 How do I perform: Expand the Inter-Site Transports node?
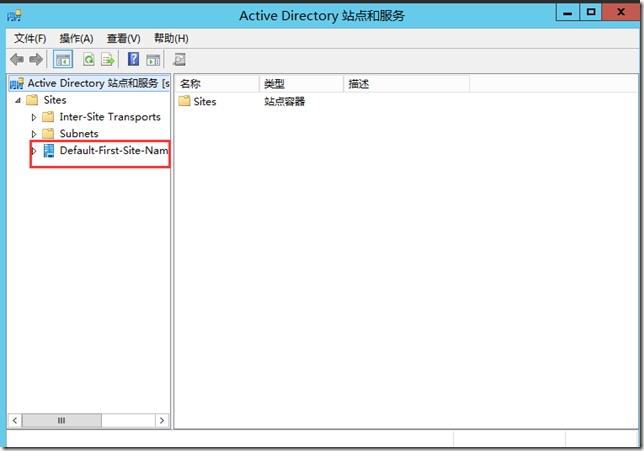tap(34, 117)
